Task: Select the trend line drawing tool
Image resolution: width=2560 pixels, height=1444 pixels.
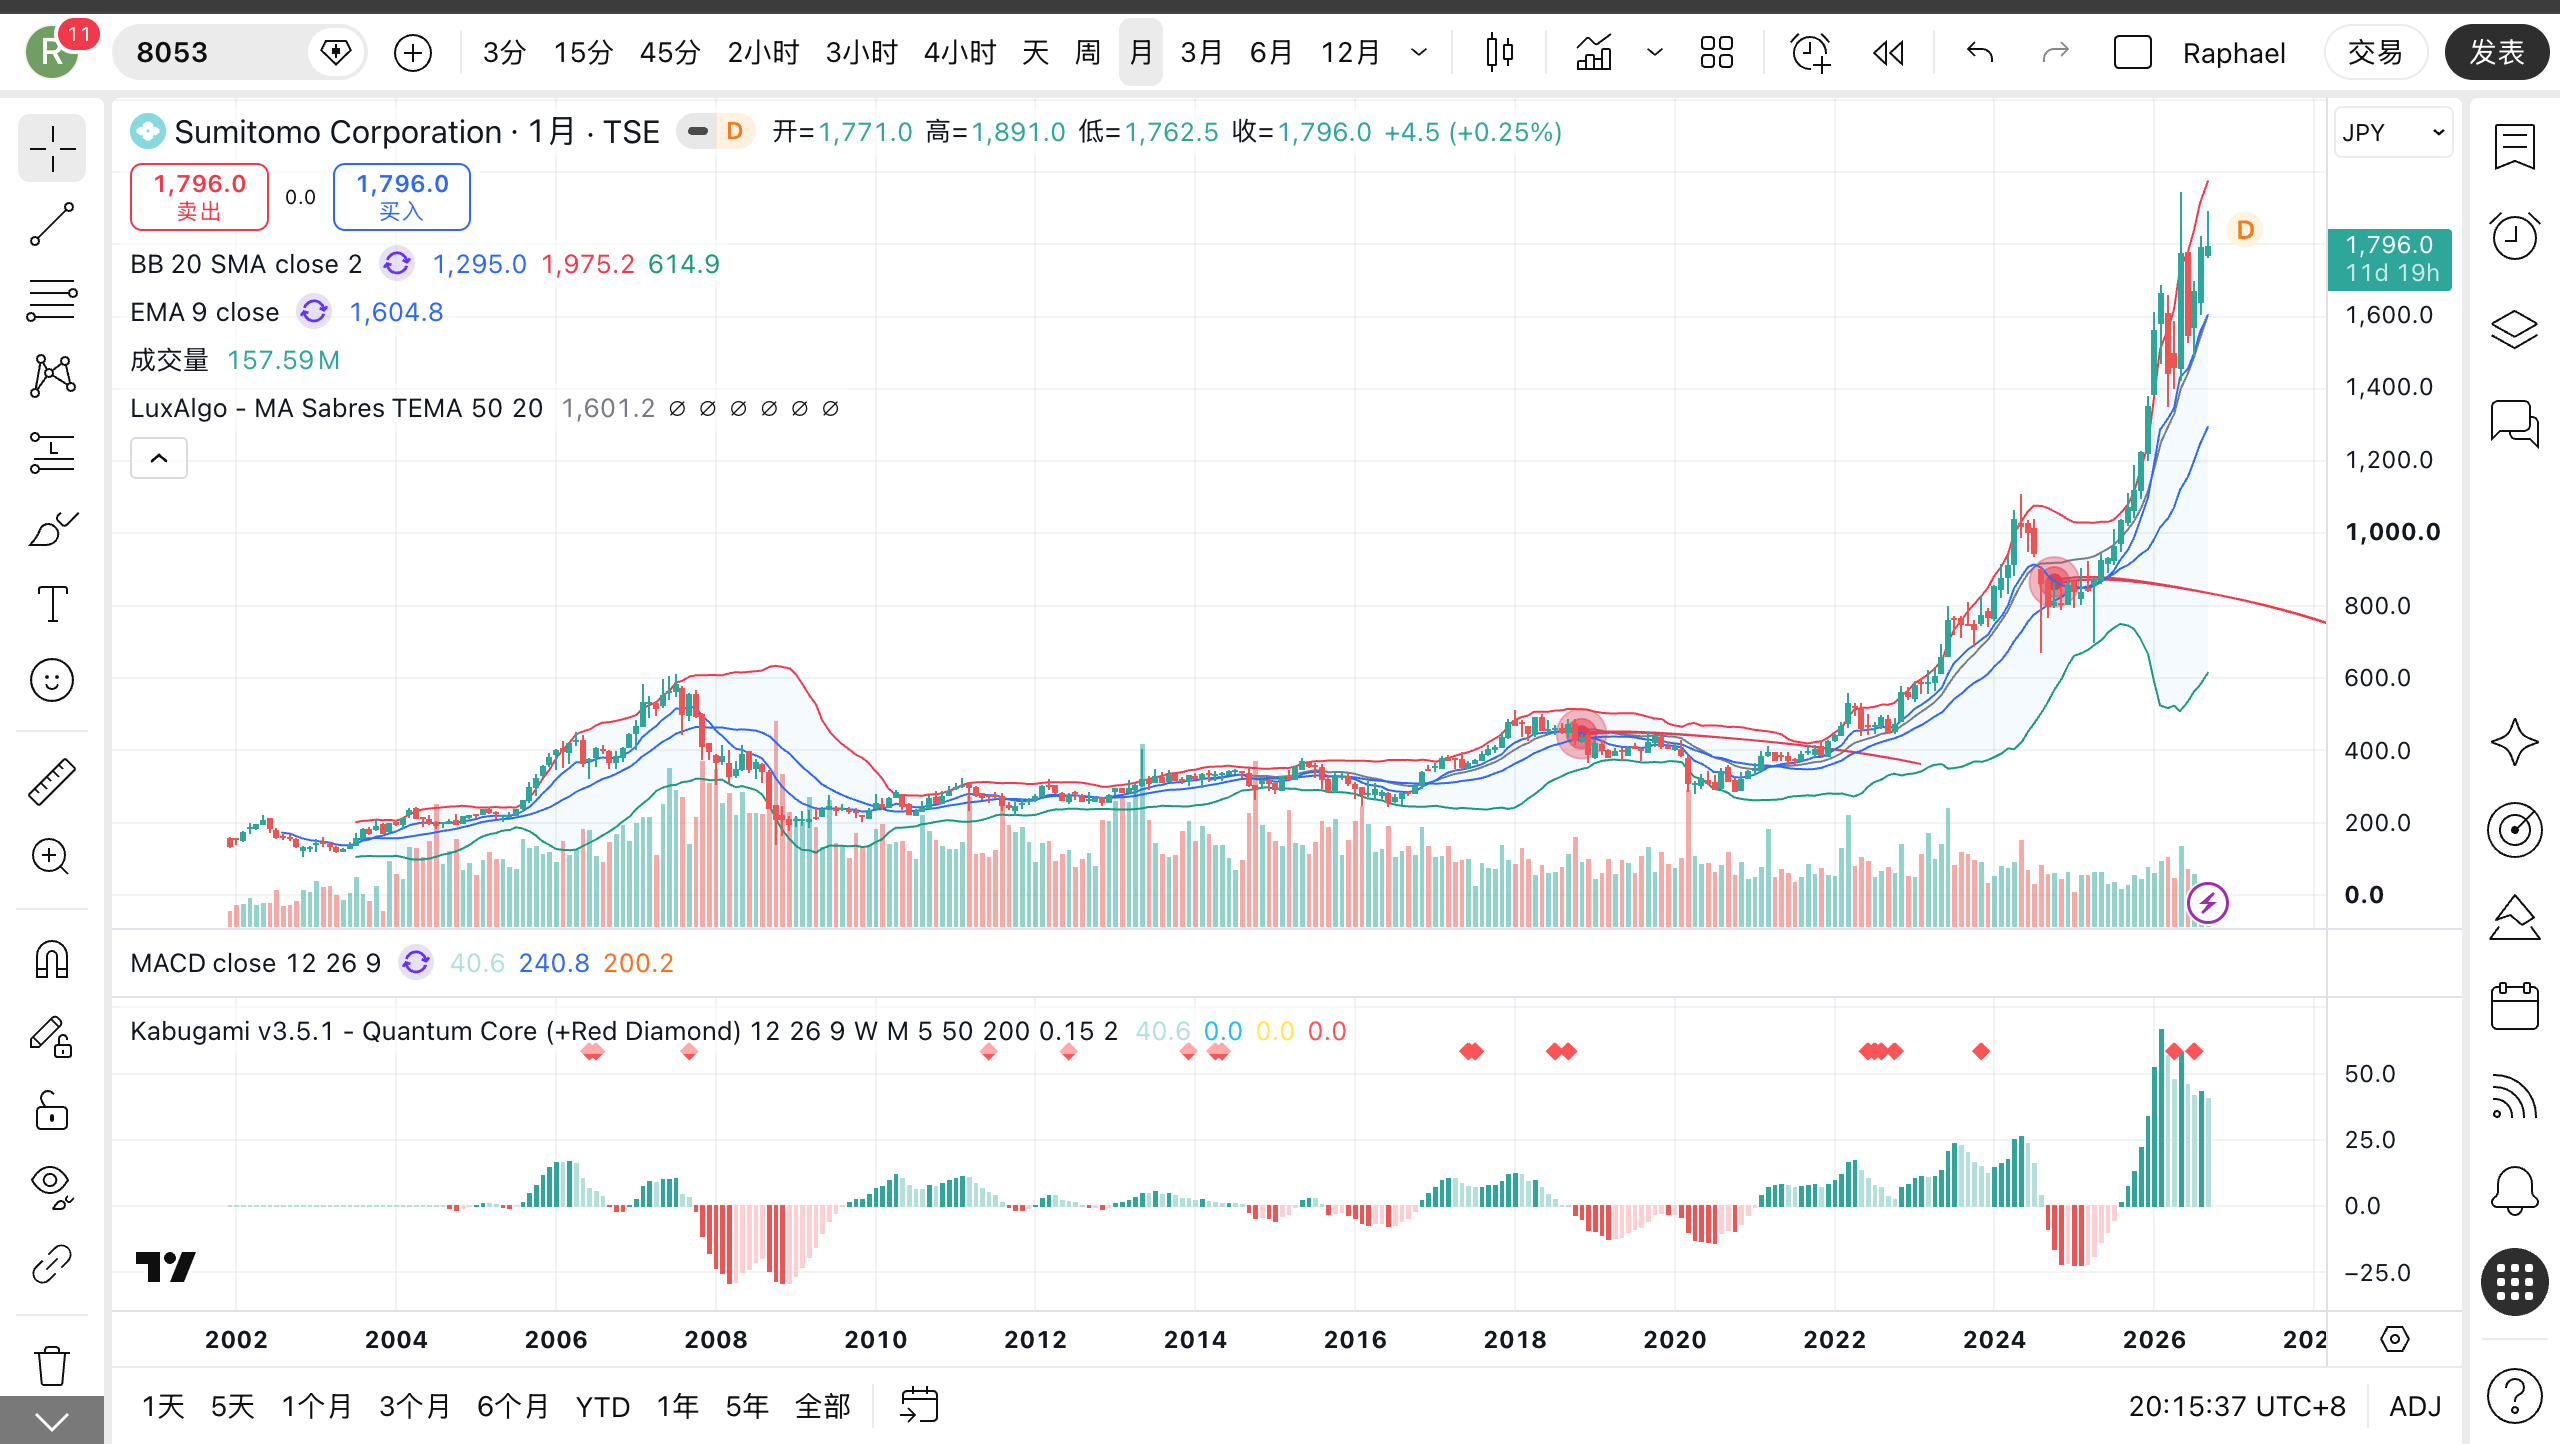Action: point(52,224)
